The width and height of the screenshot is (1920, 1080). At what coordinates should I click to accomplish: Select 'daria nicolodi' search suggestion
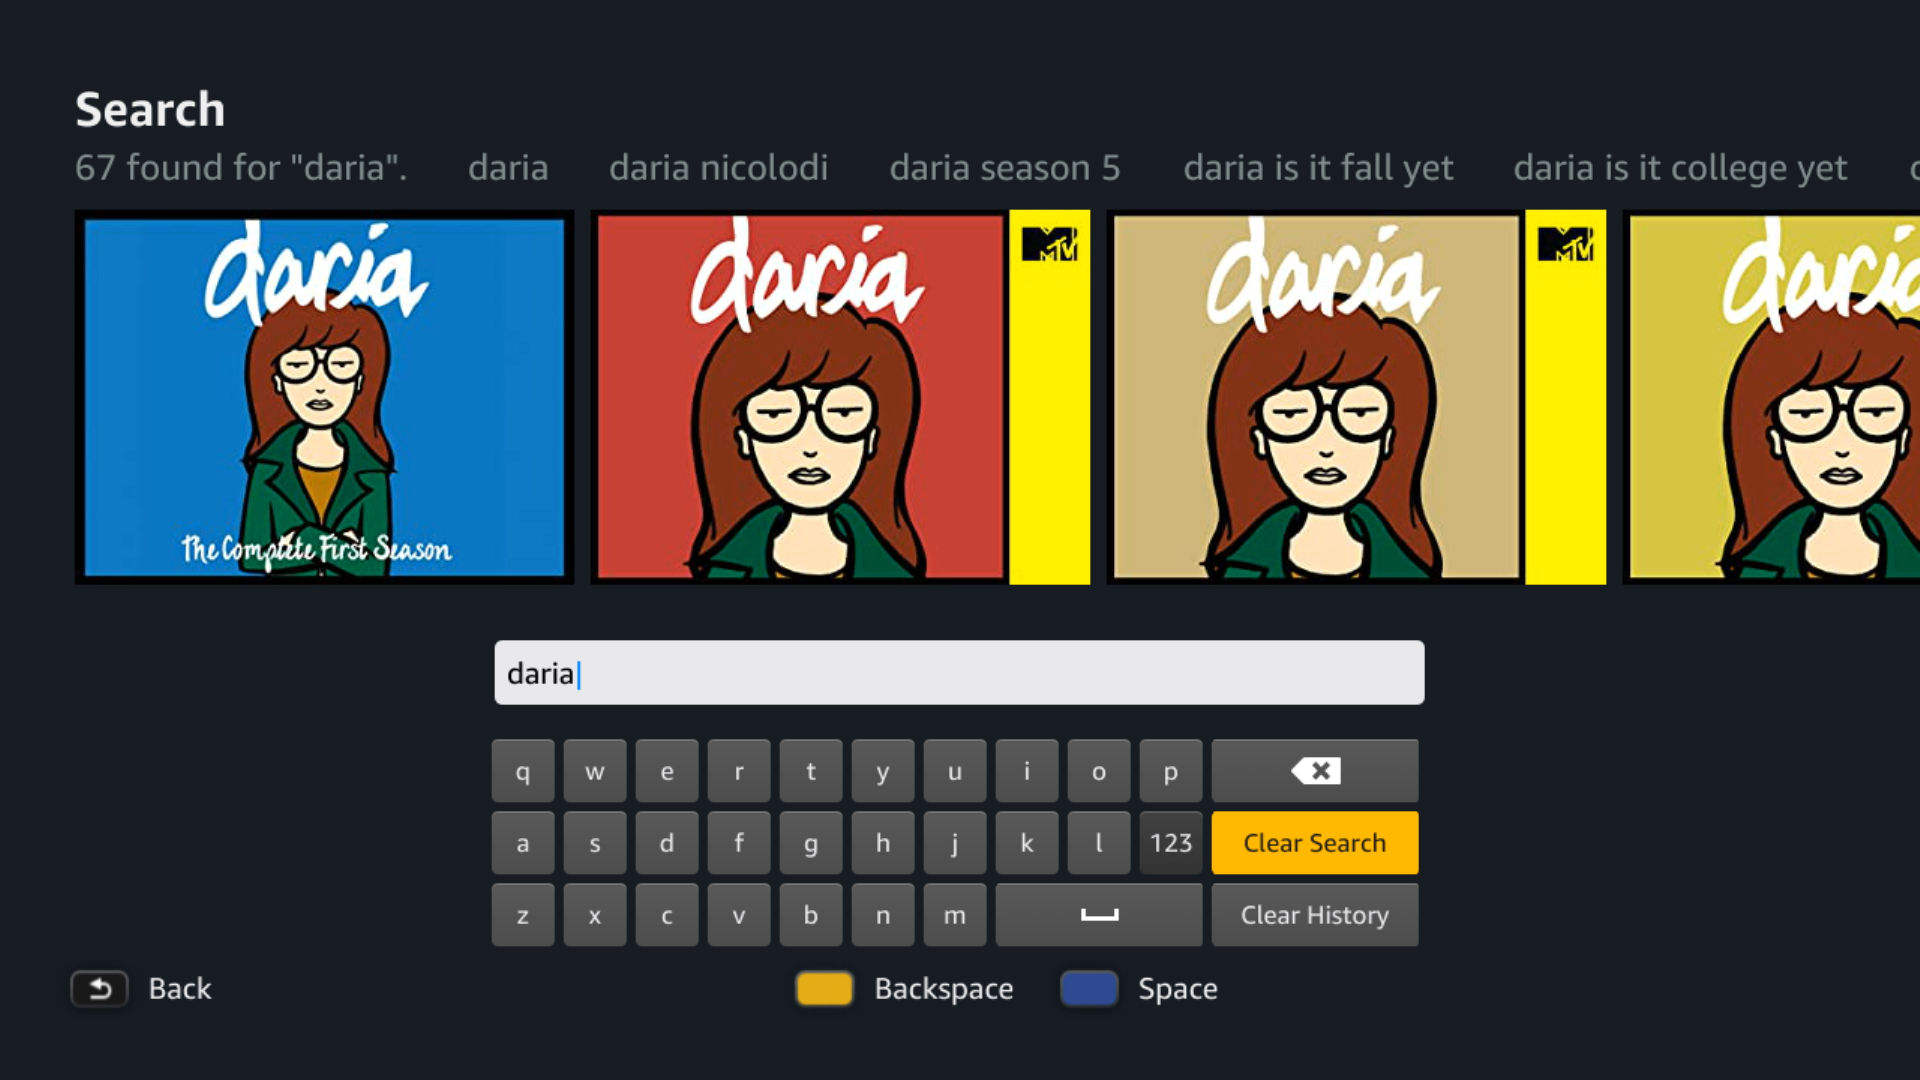718,168
